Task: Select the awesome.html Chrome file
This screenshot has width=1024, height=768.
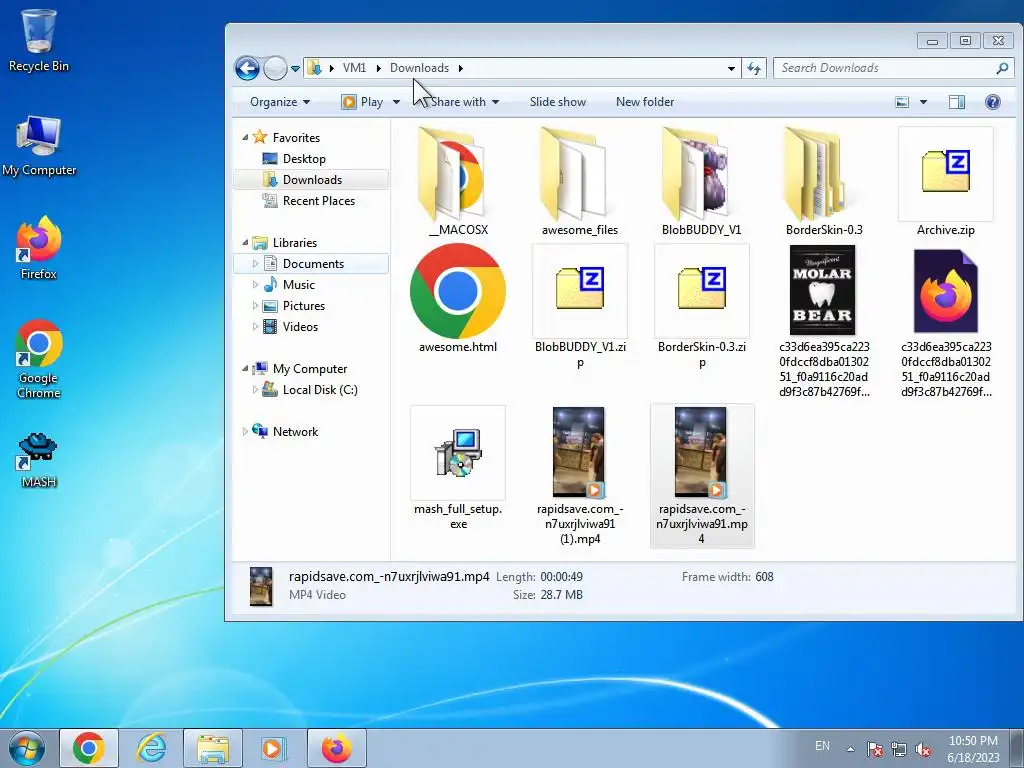Action: pyautogui.click(x=458, y=298)
